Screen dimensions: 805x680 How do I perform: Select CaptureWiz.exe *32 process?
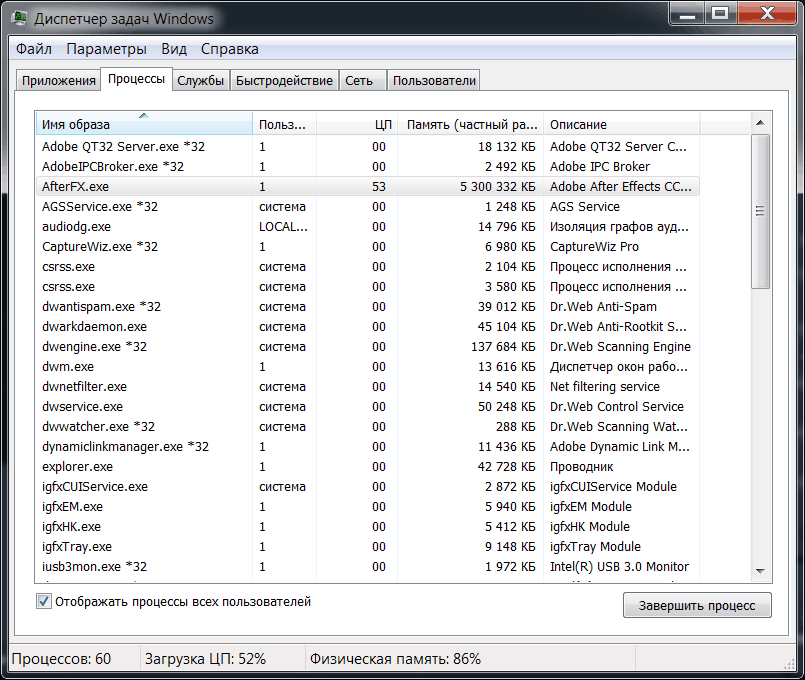368,246
